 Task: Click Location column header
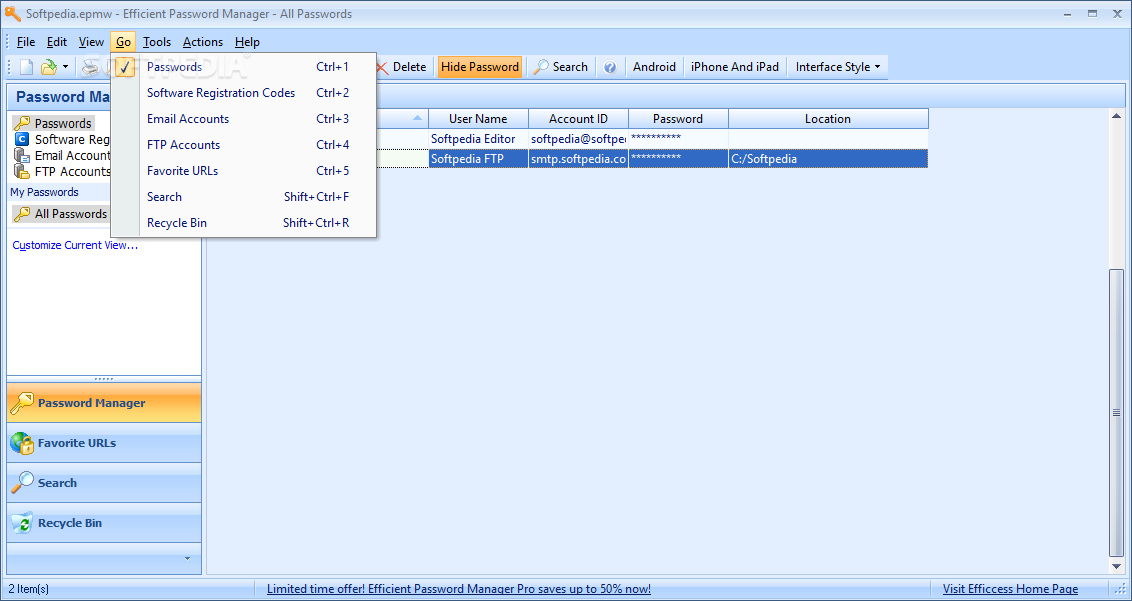828,118
